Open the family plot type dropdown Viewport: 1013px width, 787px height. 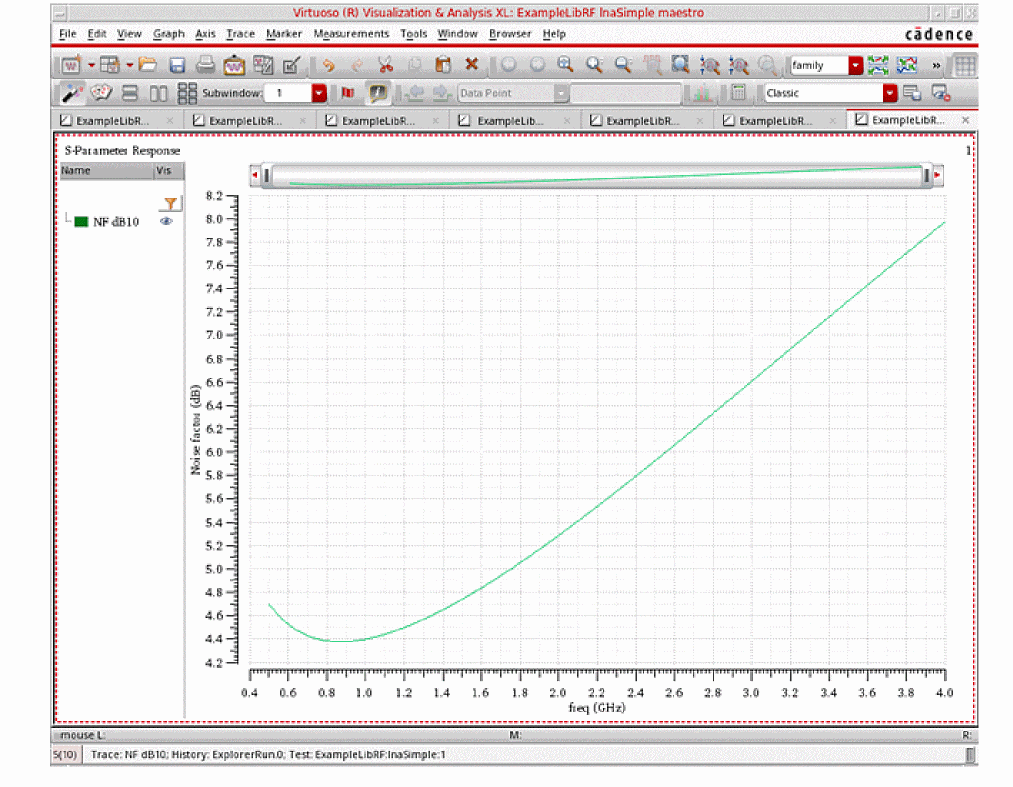[855, 66]
